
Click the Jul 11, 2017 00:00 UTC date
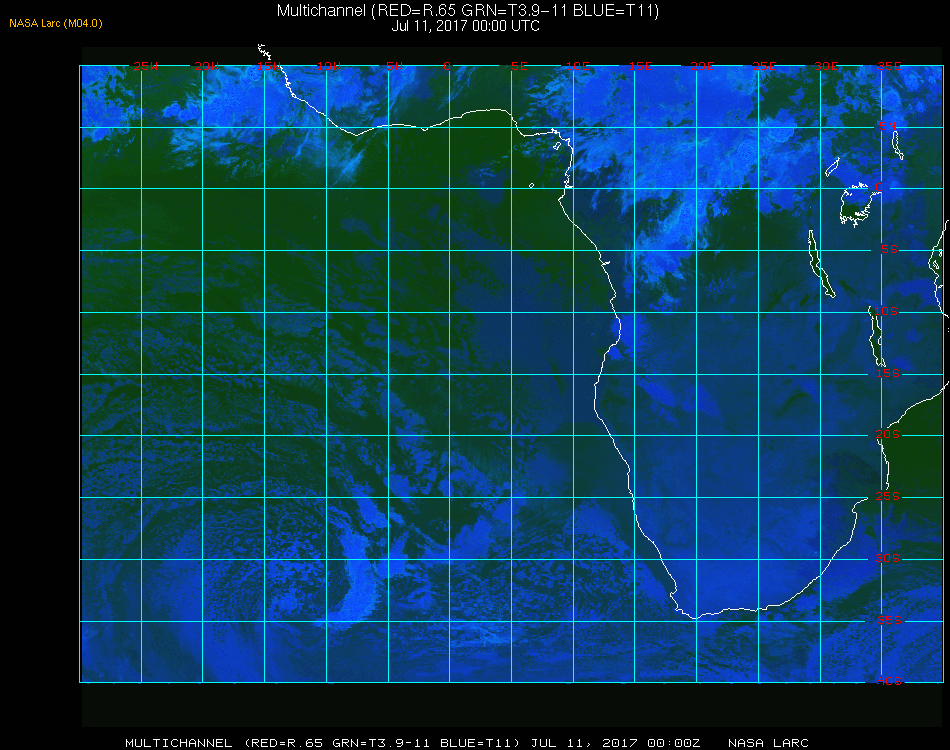click(465, 26)
